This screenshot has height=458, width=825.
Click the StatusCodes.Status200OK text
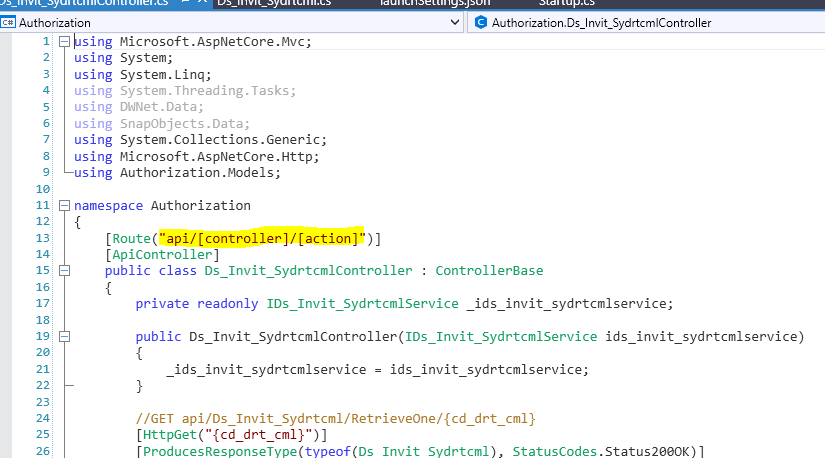tap(604, 450)
